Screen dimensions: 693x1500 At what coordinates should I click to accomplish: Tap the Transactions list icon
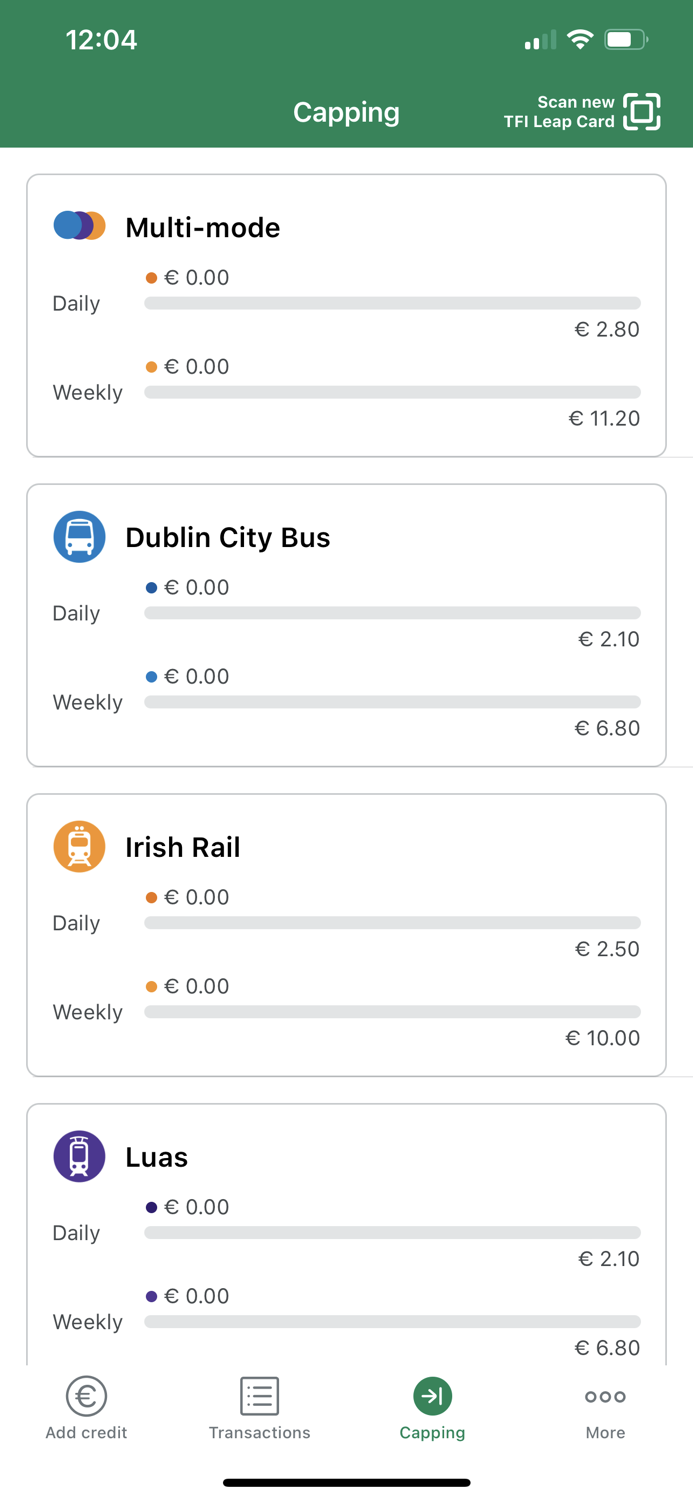tap(259, 1396)
